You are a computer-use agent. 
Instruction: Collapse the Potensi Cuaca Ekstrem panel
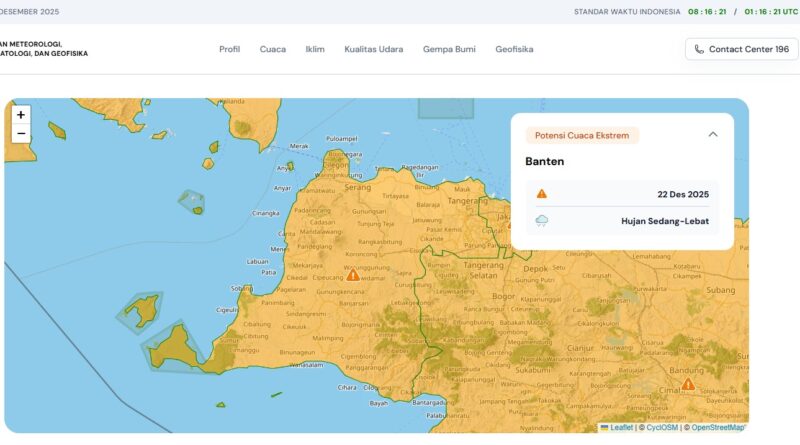point(713,134)
